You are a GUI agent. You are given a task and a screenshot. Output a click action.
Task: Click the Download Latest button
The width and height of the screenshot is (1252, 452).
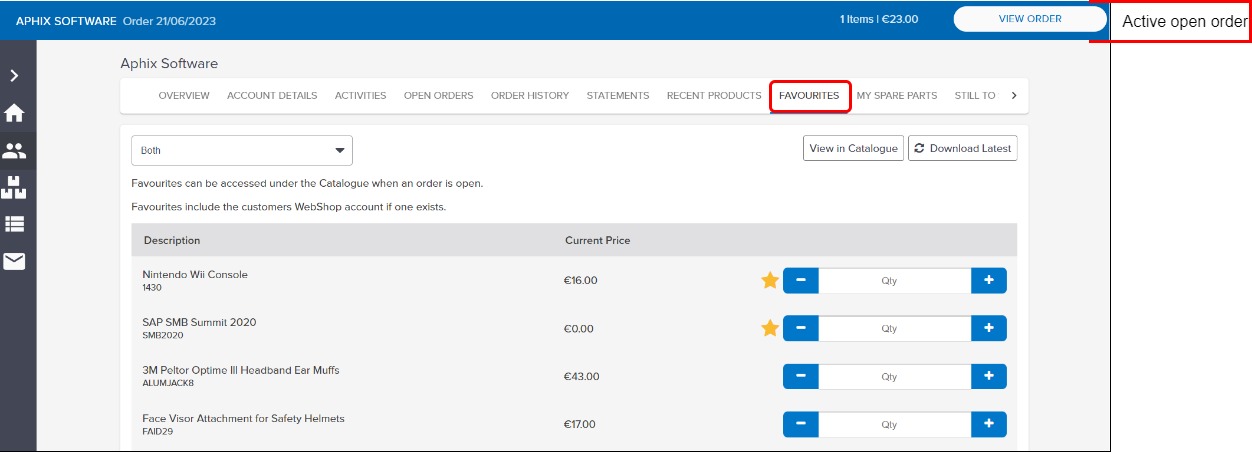(x=962, y=149)
